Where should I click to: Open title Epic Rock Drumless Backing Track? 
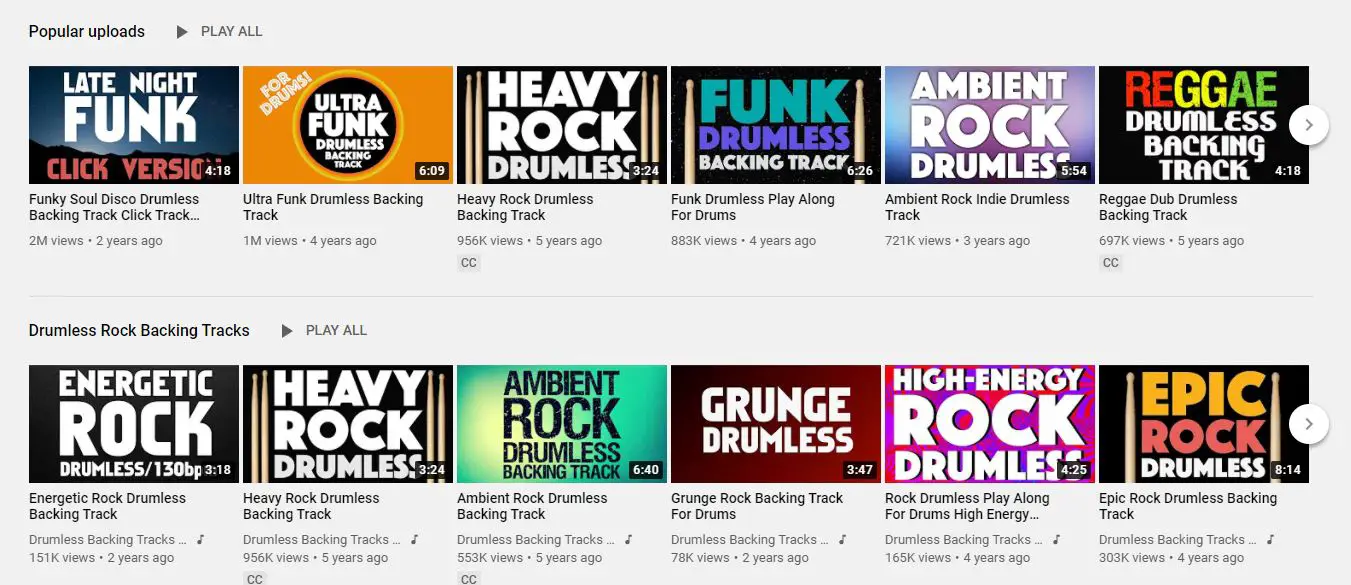pyautogui.click(x=1188, y=506)
